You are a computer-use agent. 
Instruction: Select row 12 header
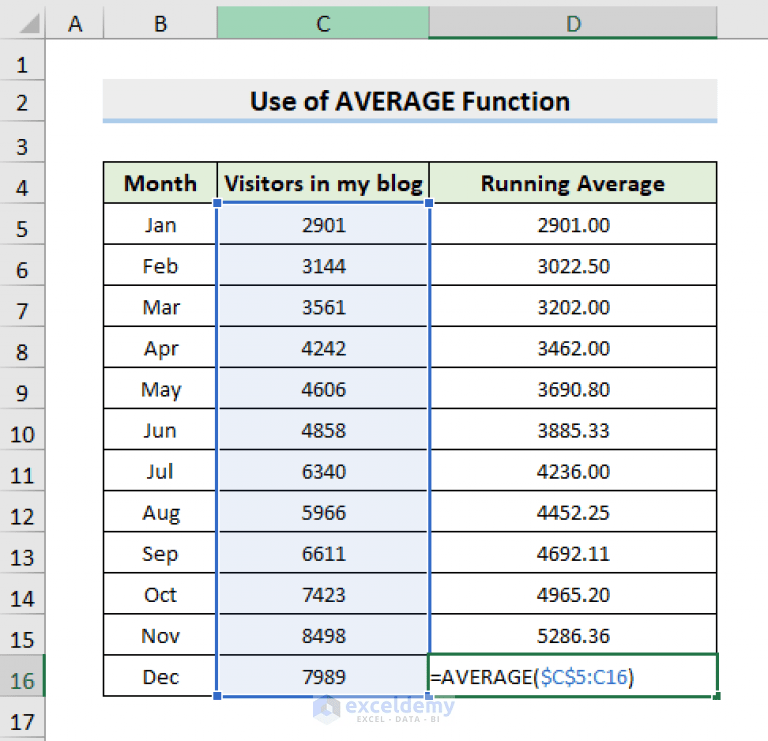[x=22, y=512]
